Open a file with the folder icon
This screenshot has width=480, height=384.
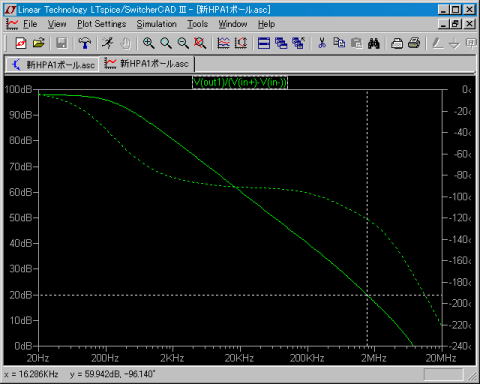pyautogui.click(x=39, y=43)
